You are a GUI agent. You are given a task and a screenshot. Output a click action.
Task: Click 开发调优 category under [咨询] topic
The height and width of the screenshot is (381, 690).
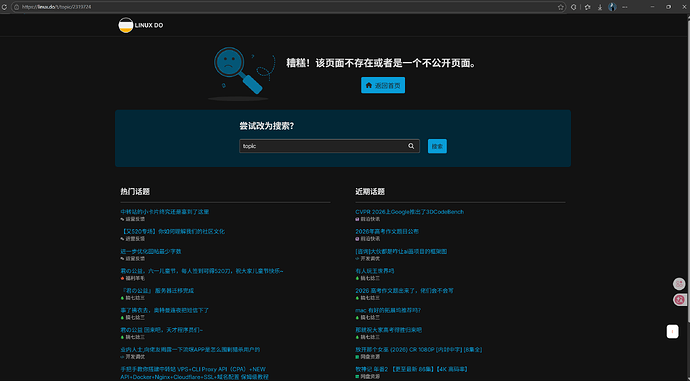click(x=367, y=258)
